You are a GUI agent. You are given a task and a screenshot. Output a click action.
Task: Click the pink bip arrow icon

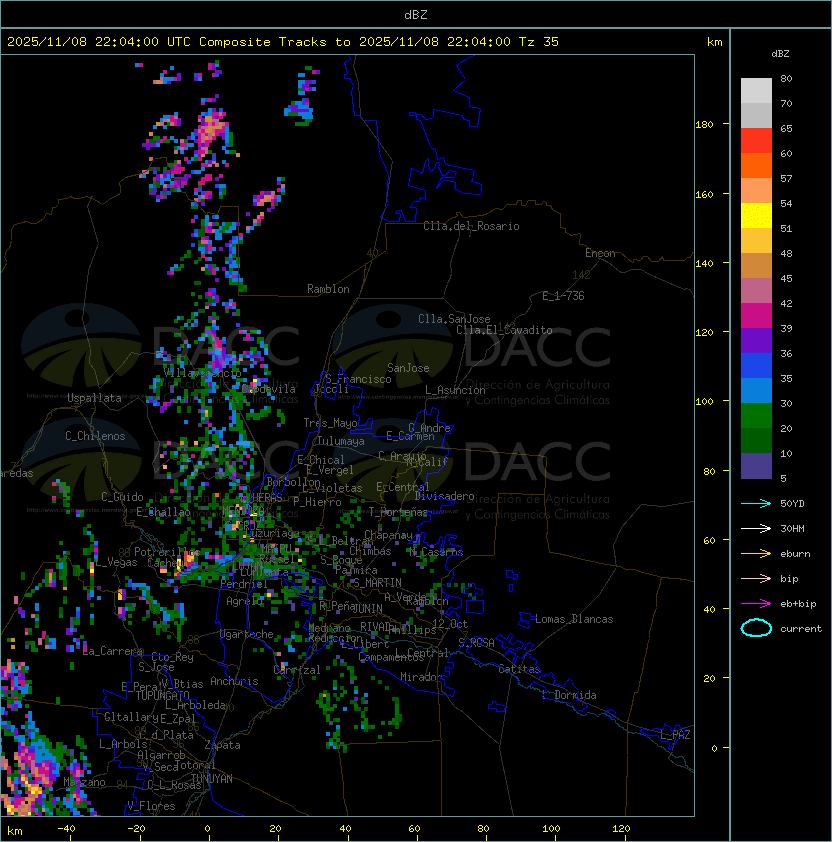(756, 578)
